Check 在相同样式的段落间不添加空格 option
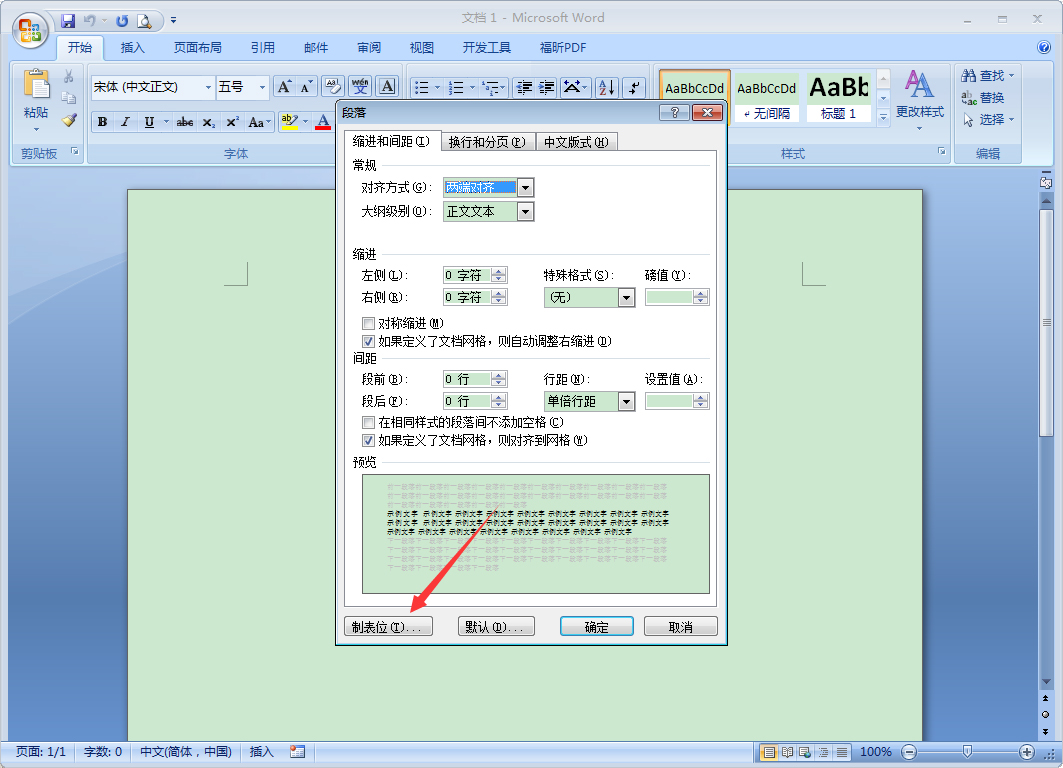The image size is (1063, 768). tap(369, 422)
